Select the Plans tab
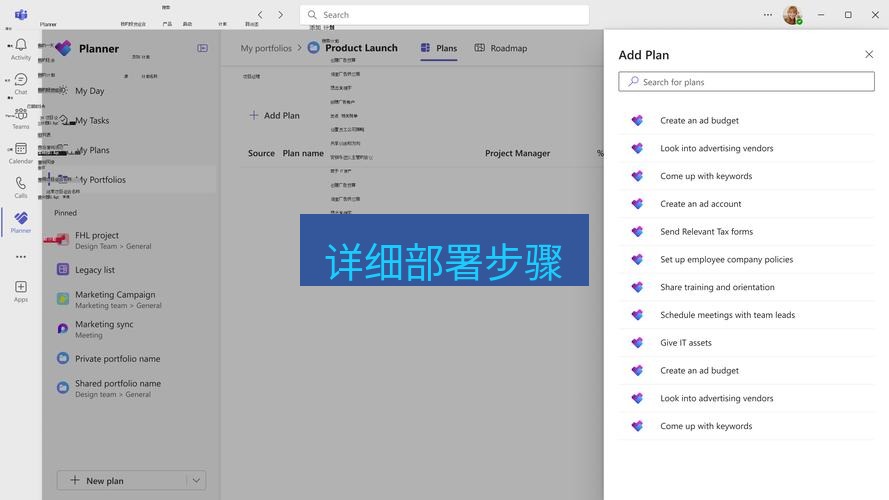889x500 pixels. tap(439, 48)
